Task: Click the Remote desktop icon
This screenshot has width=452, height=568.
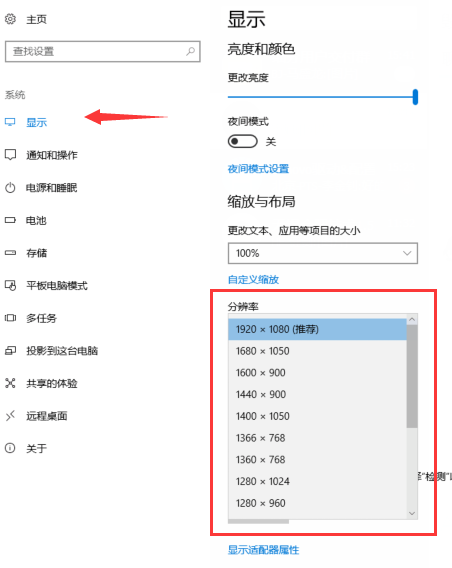Action: tap(10, 415)
